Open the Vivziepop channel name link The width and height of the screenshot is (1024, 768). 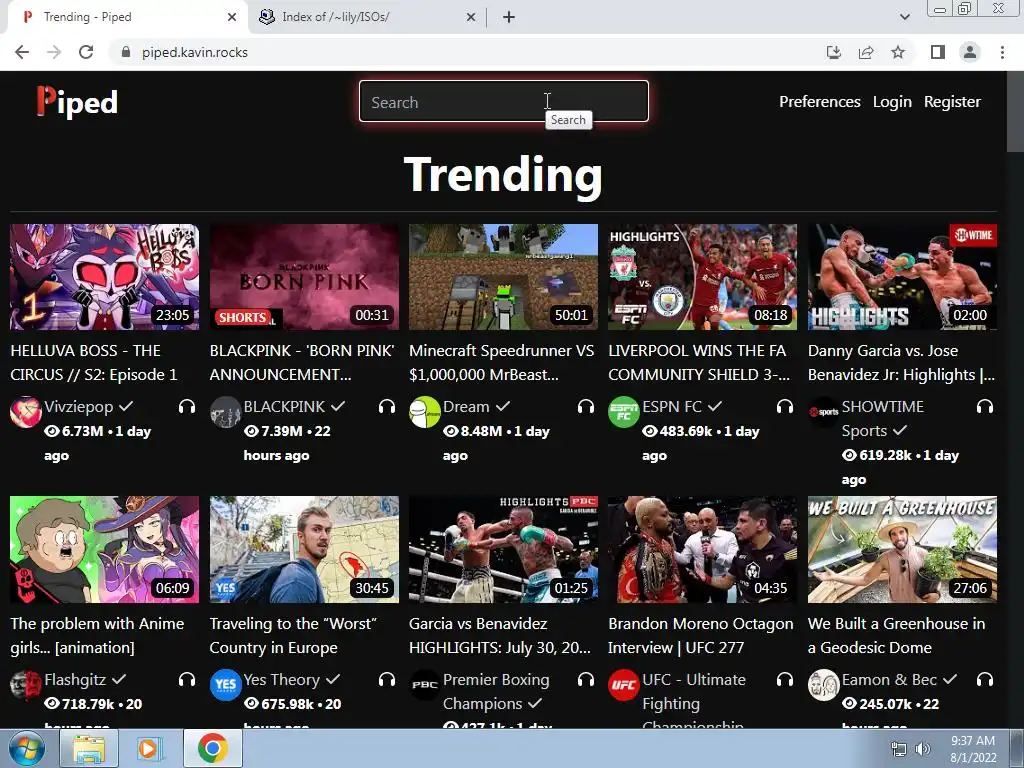(79, 407)
